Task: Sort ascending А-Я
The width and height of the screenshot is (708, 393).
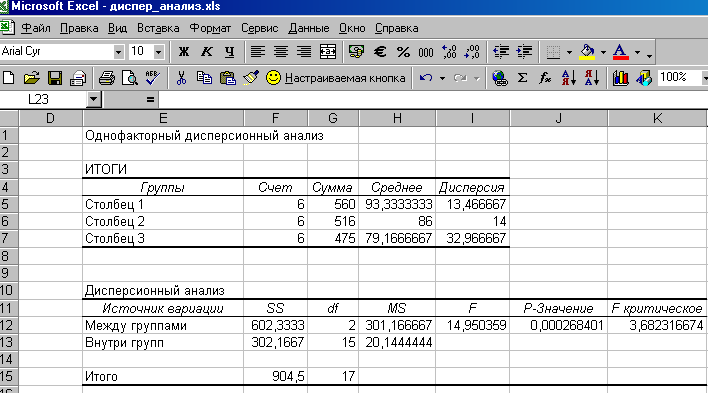Action: point(569,78)
